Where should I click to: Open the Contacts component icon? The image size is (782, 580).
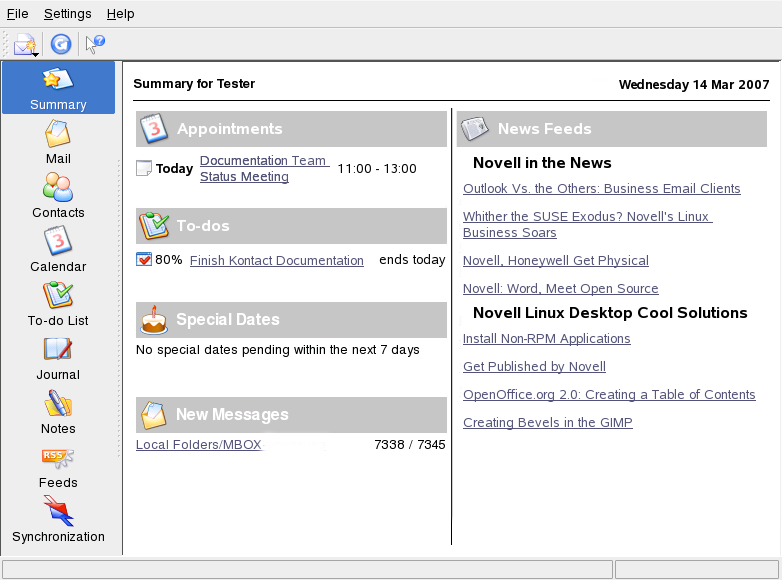58,188
